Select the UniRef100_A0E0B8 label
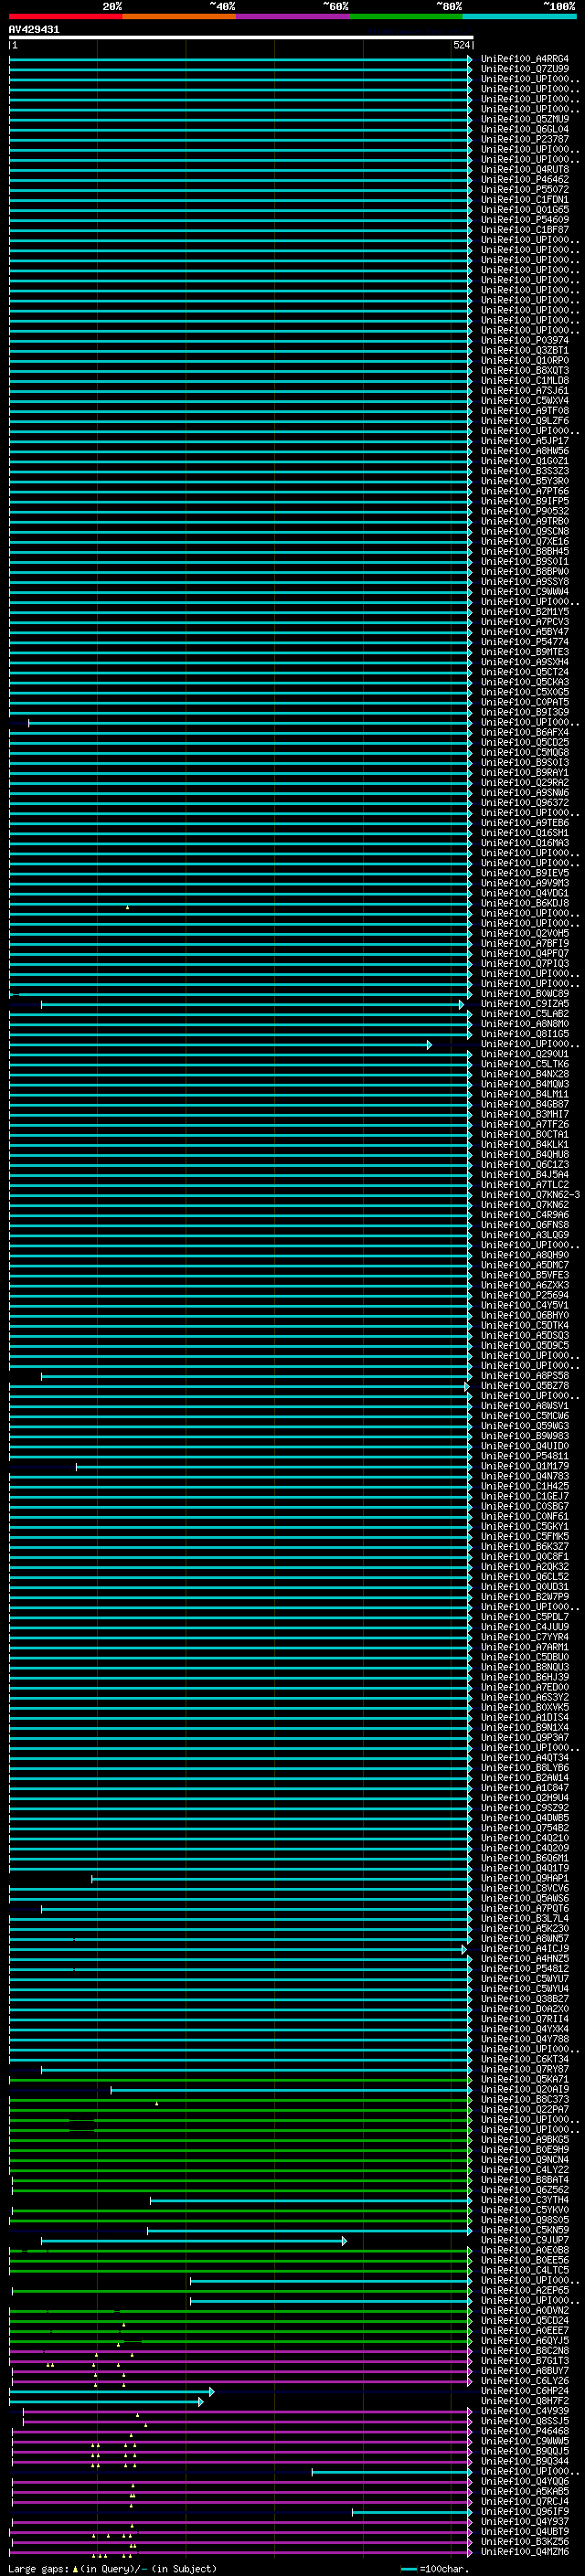 pyautogui.click(x=524, y=2250)
